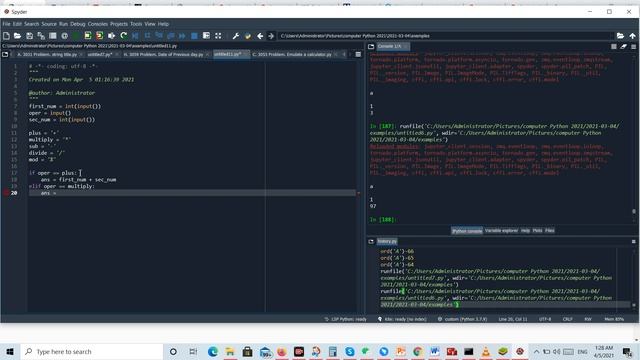Click the Kite ready status entry
This screenshot has width=640, height=360.
coord(402,319)
